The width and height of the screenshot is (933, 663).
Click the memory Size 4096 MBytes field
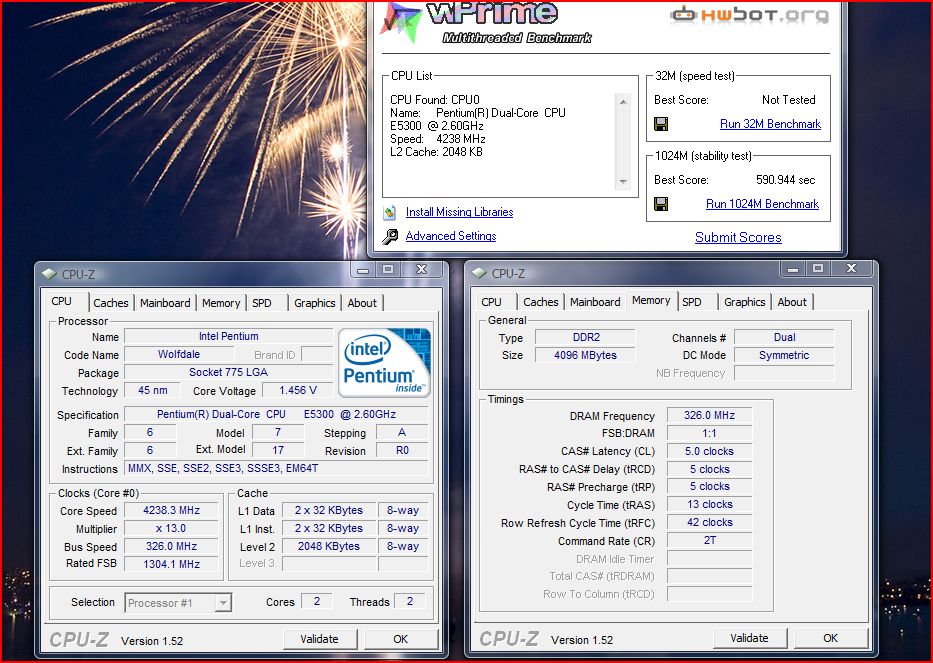pyautogui.click(x=586, y=355)
